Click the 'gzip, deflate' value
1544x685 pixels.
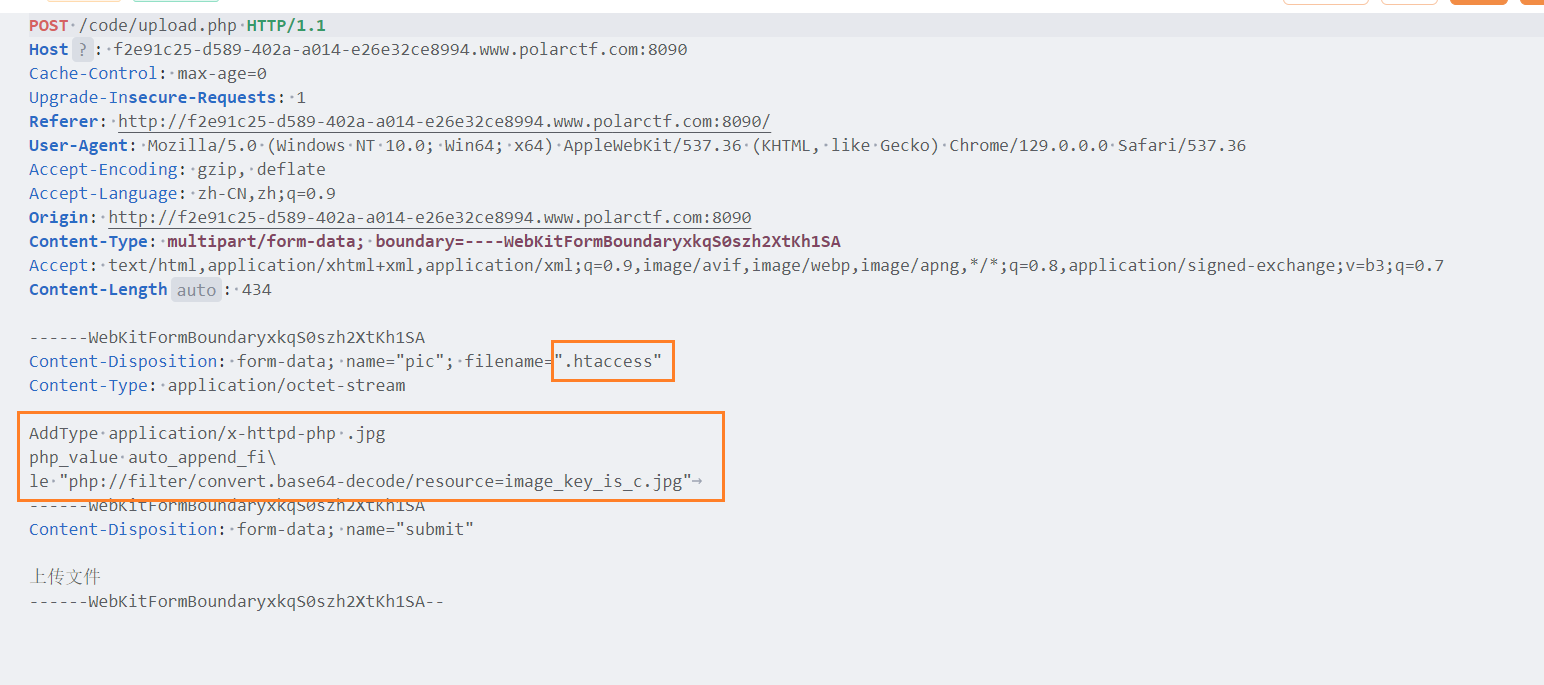(261, 169)
